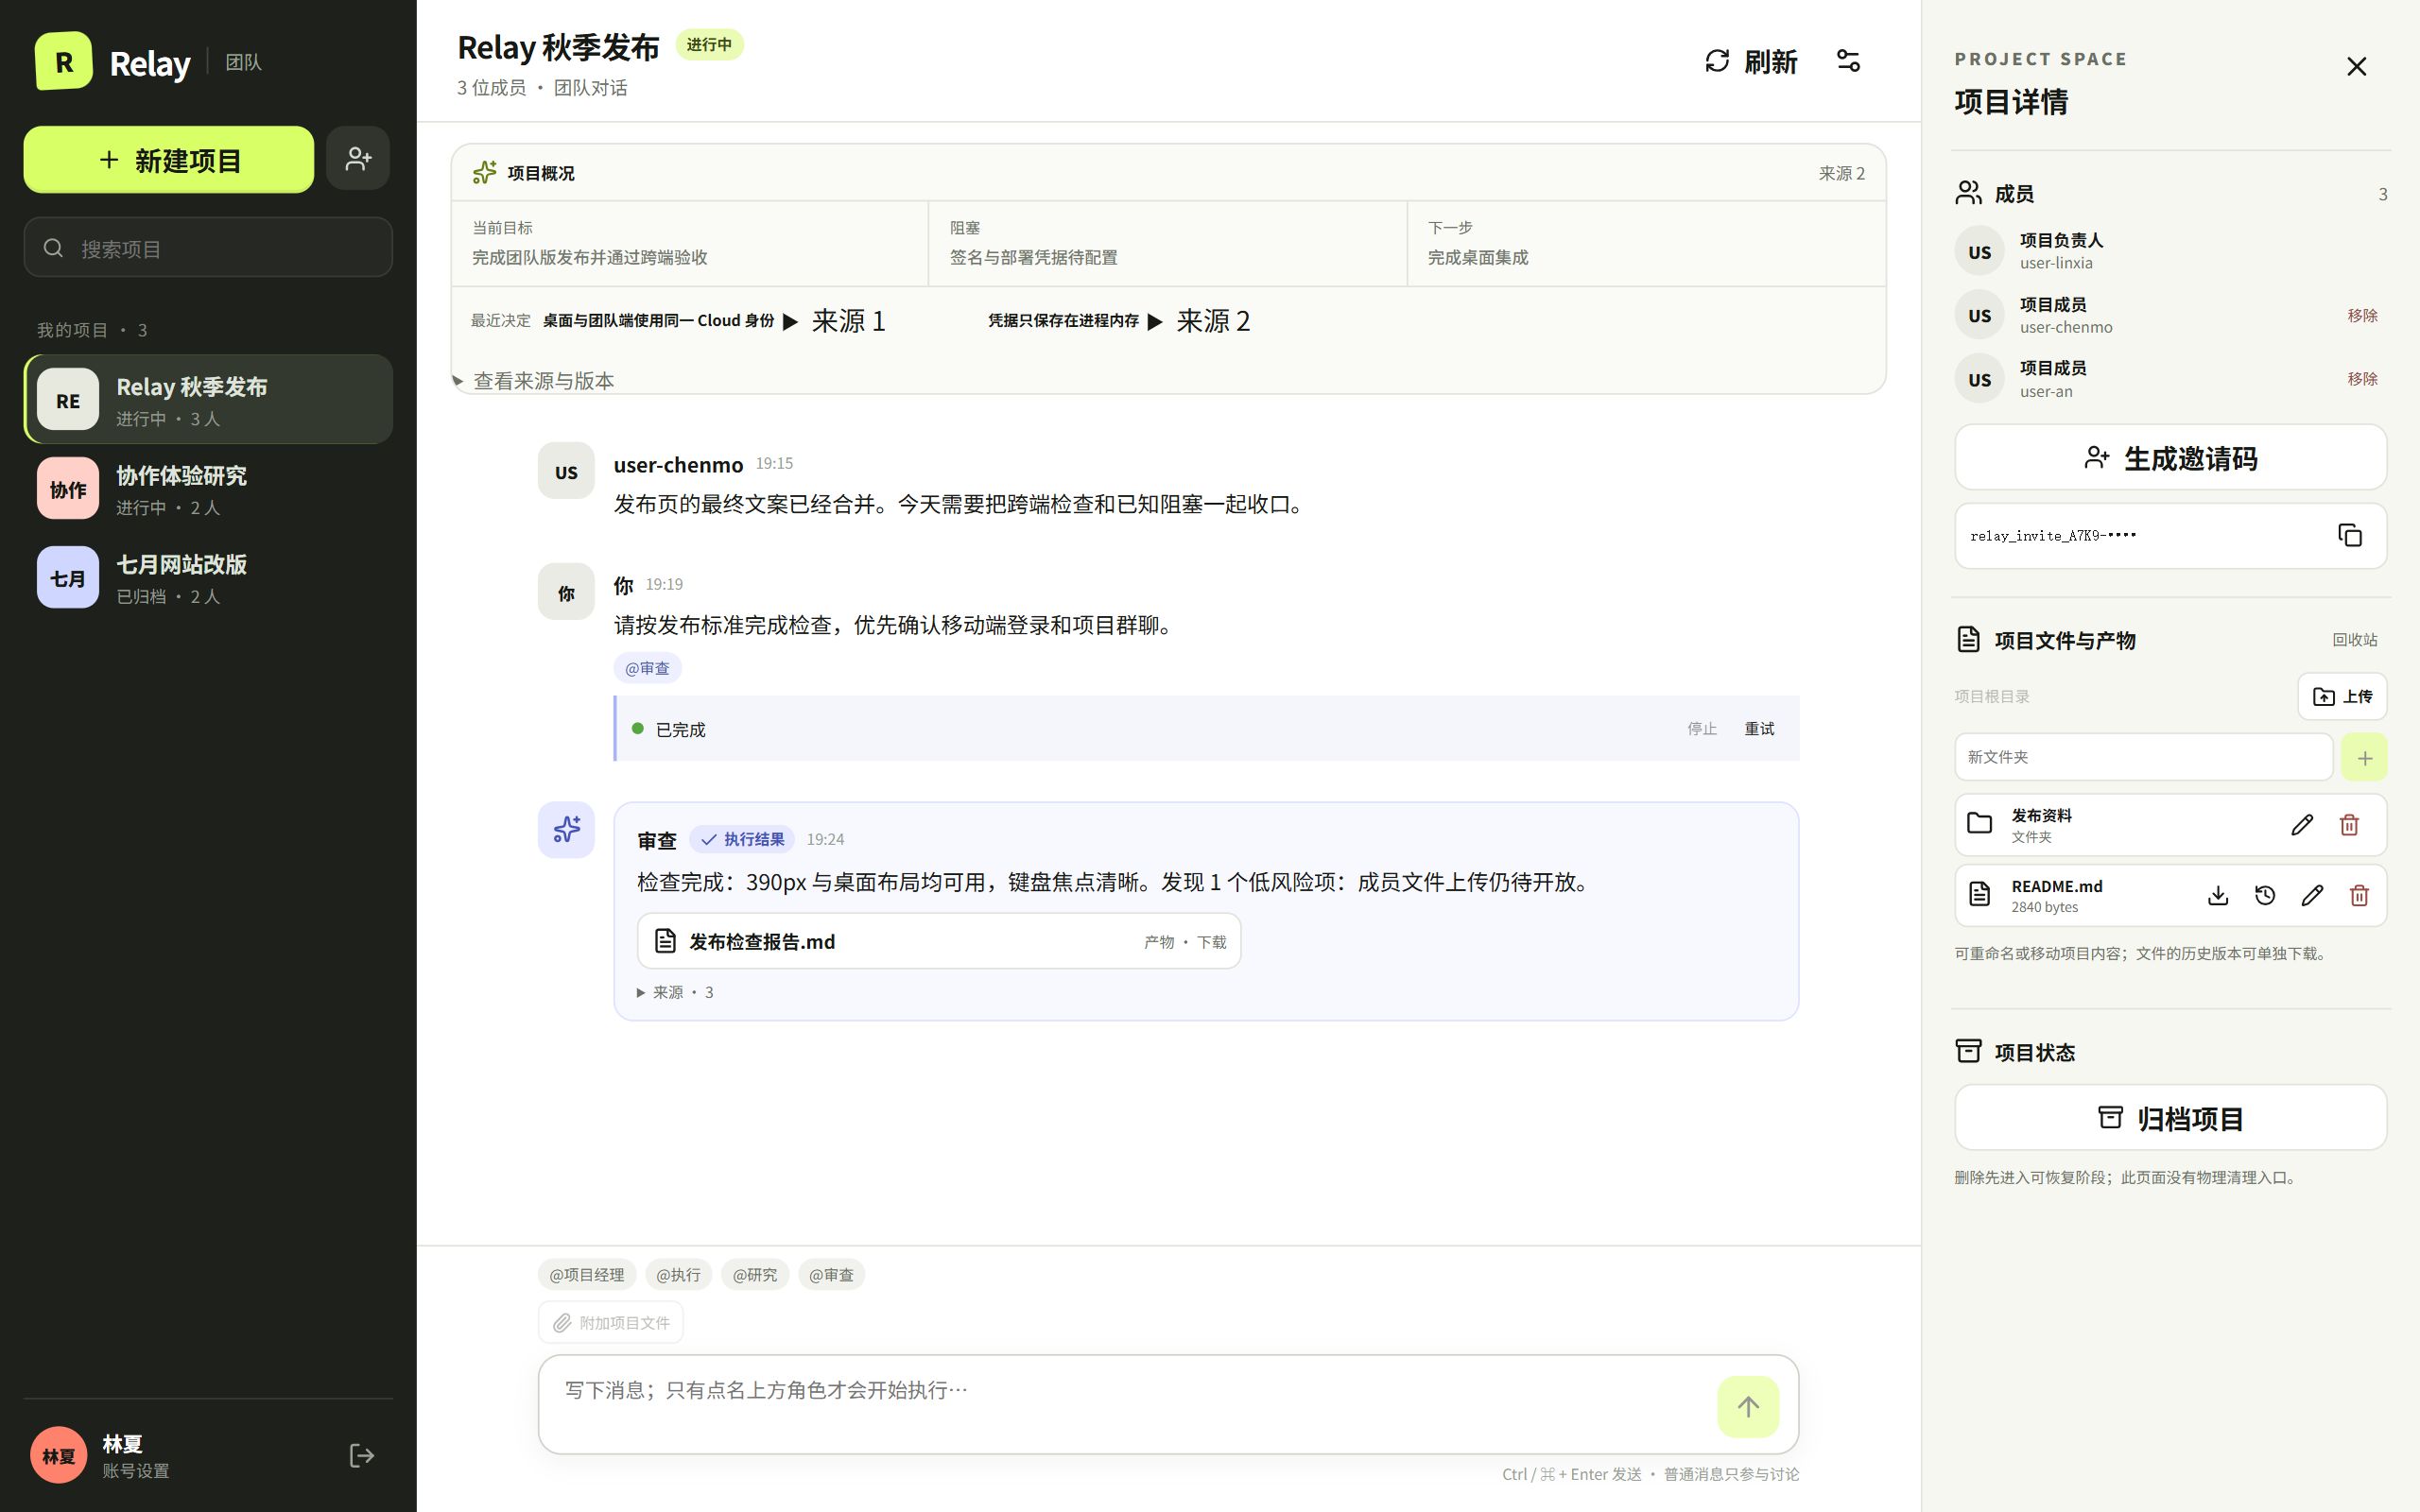
Task: Click the 项目概况 sparkle icon
Action: click(x=485, y=173)
